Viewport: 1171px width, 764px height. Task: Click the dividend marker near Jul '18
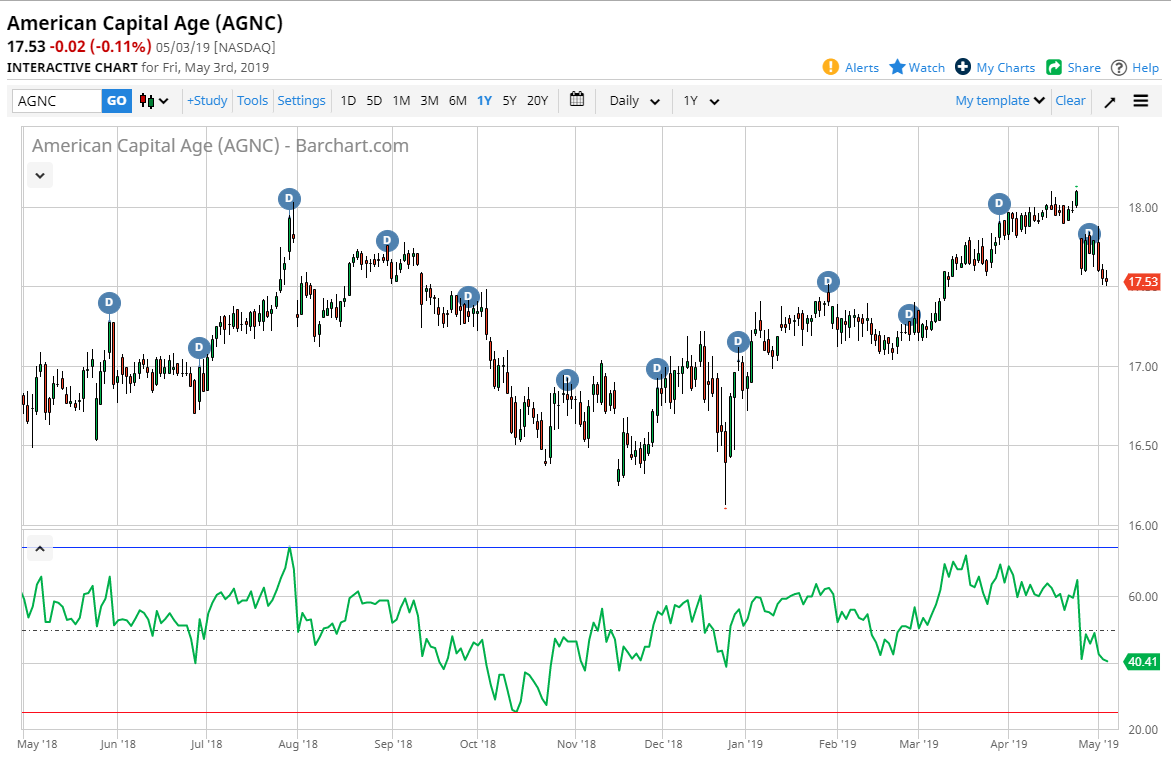[x=199, y=347]
